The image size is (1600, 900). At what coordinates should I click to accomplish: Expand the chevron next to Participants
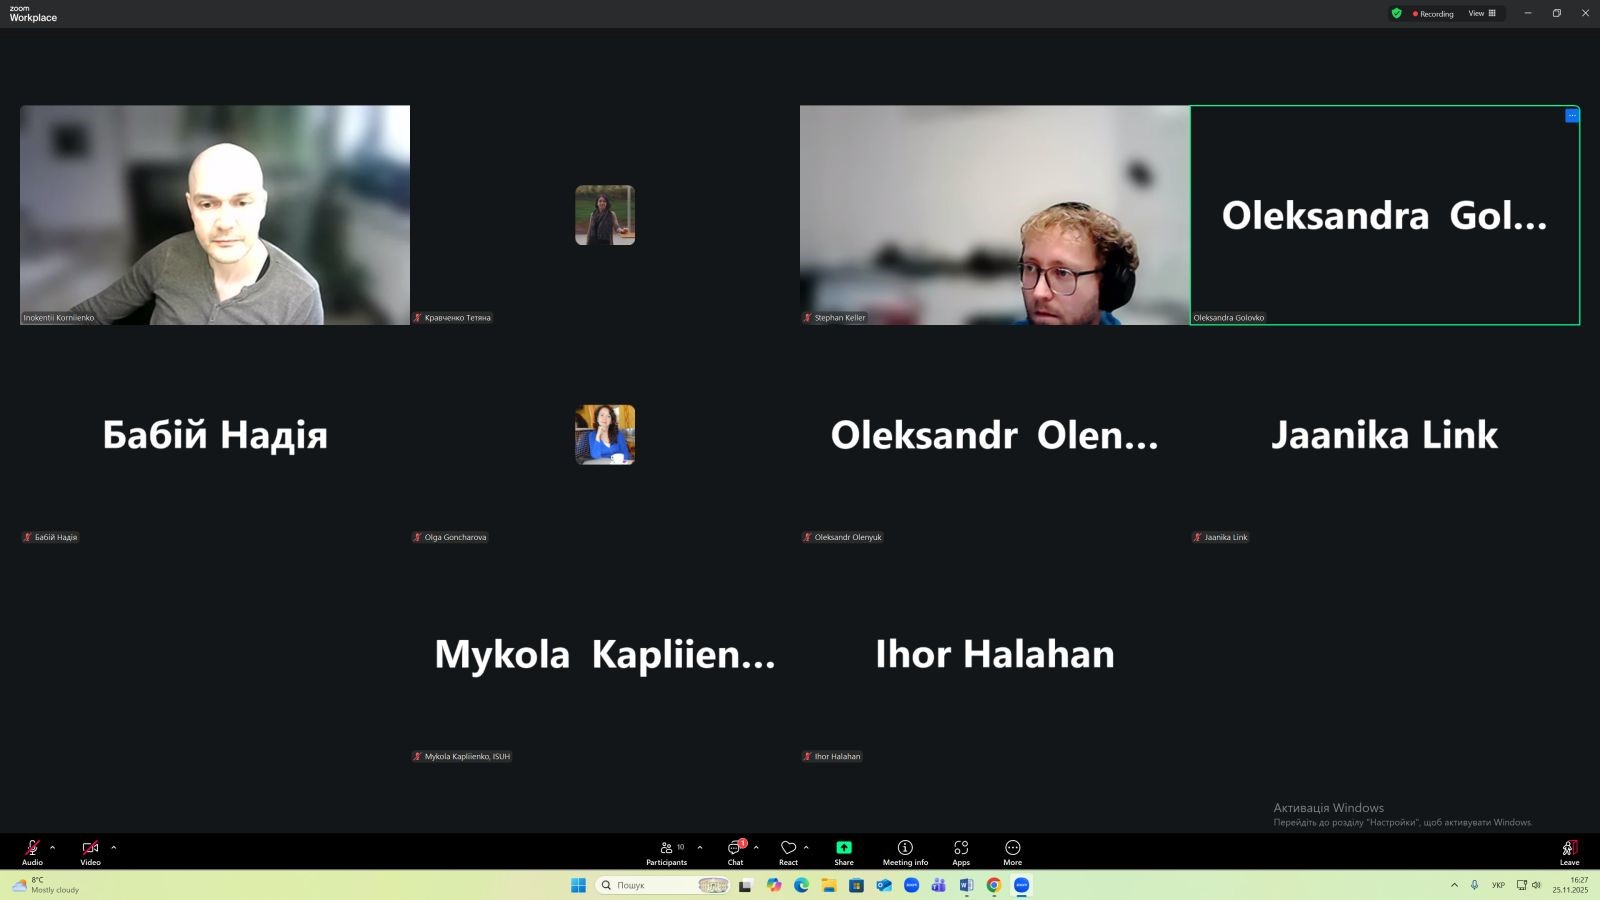(700, 847)
